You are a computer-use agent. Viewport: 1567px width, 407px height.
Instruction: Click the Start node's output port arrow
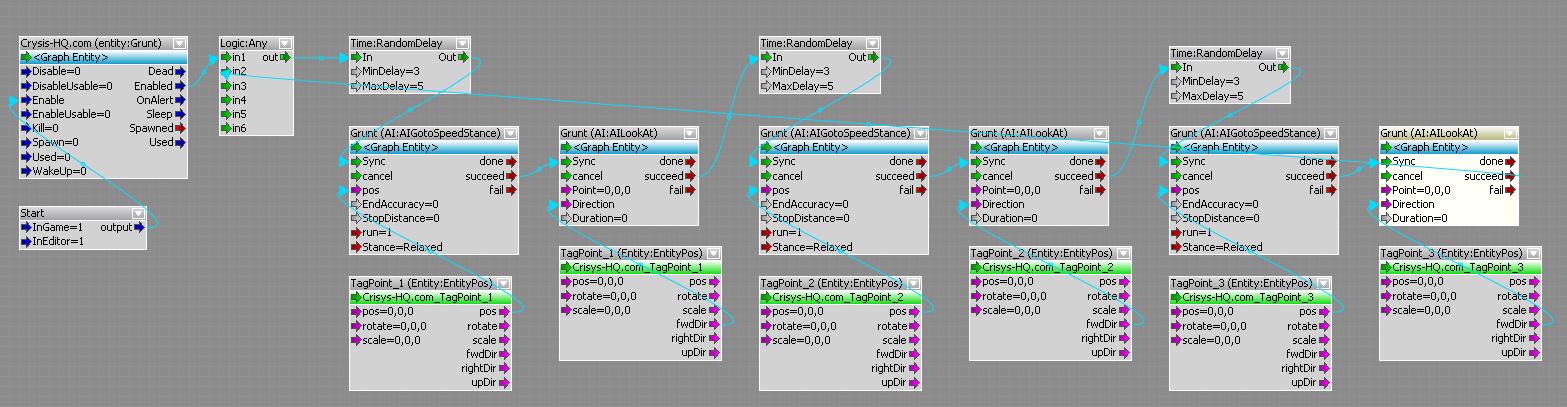(140, 227)
